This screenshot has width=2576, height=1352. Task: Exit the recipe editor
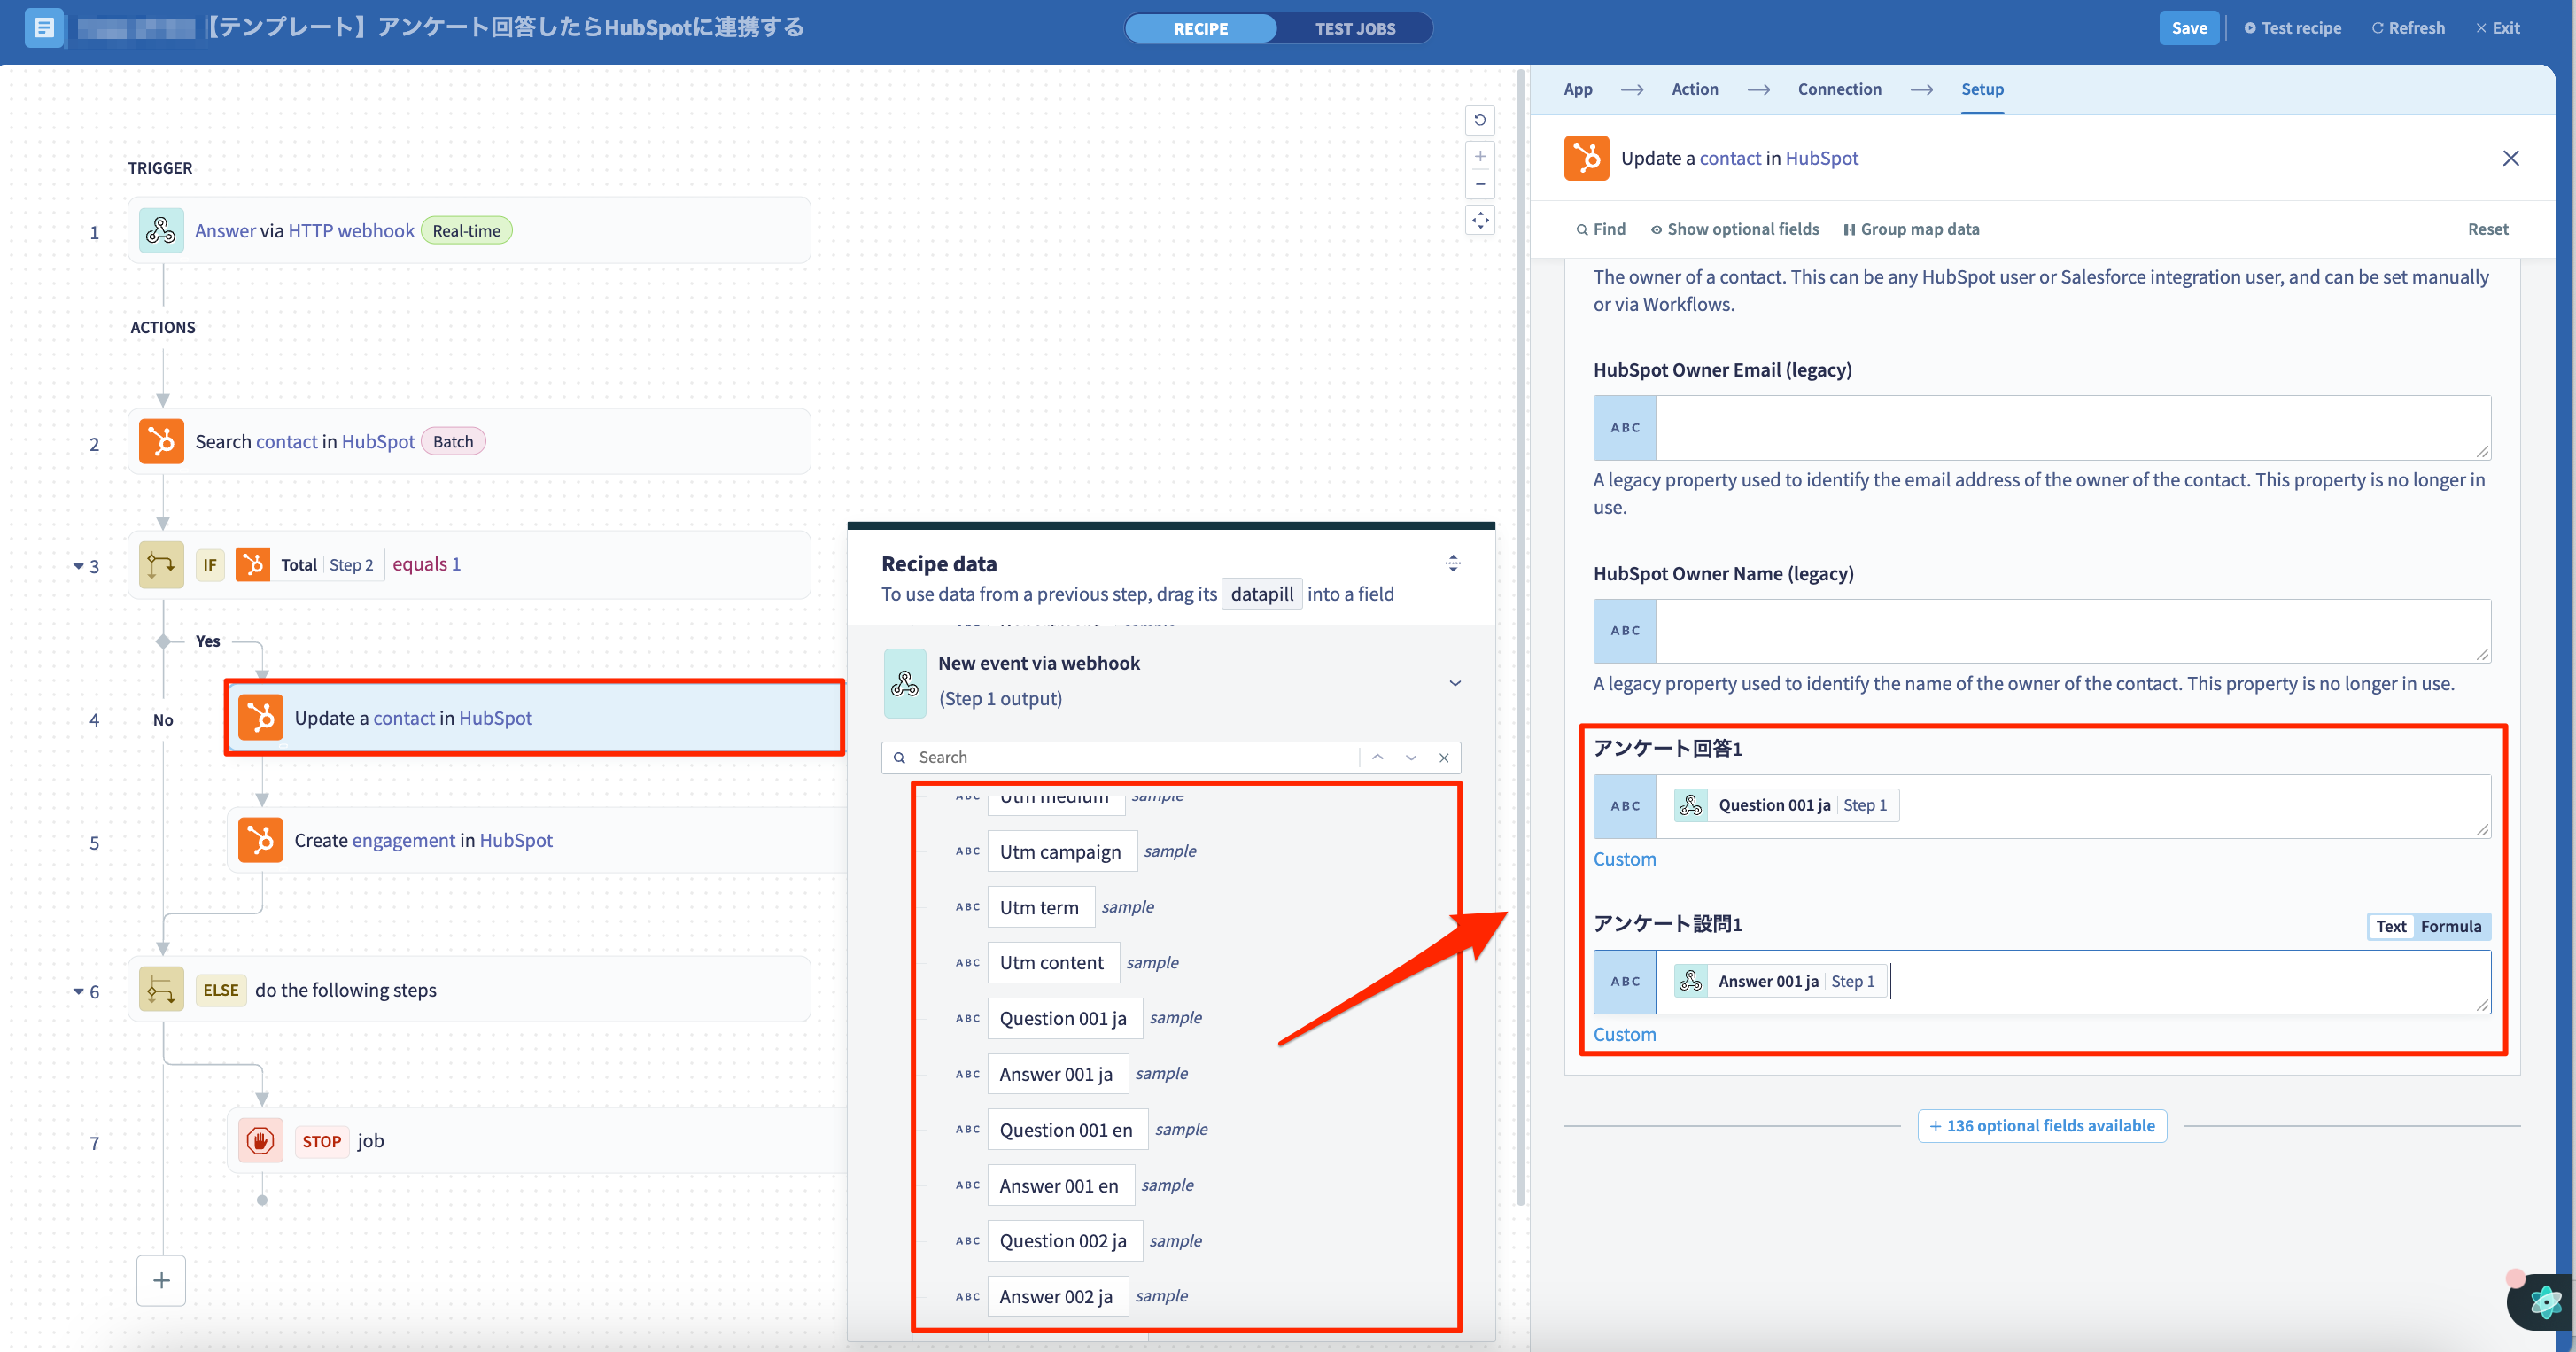[2498, 28]
